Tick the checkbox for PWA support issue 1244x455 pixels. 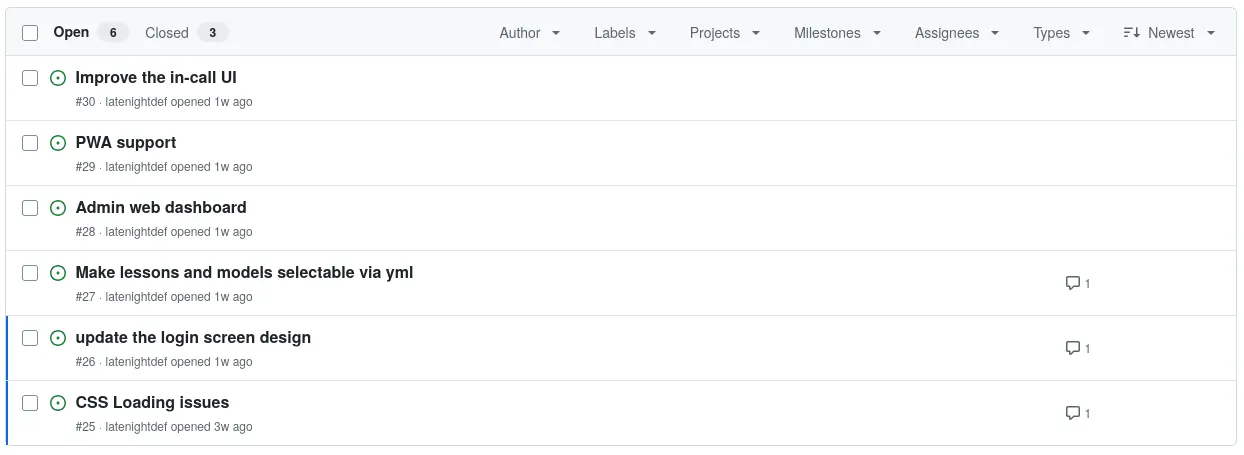coord(30,143)
